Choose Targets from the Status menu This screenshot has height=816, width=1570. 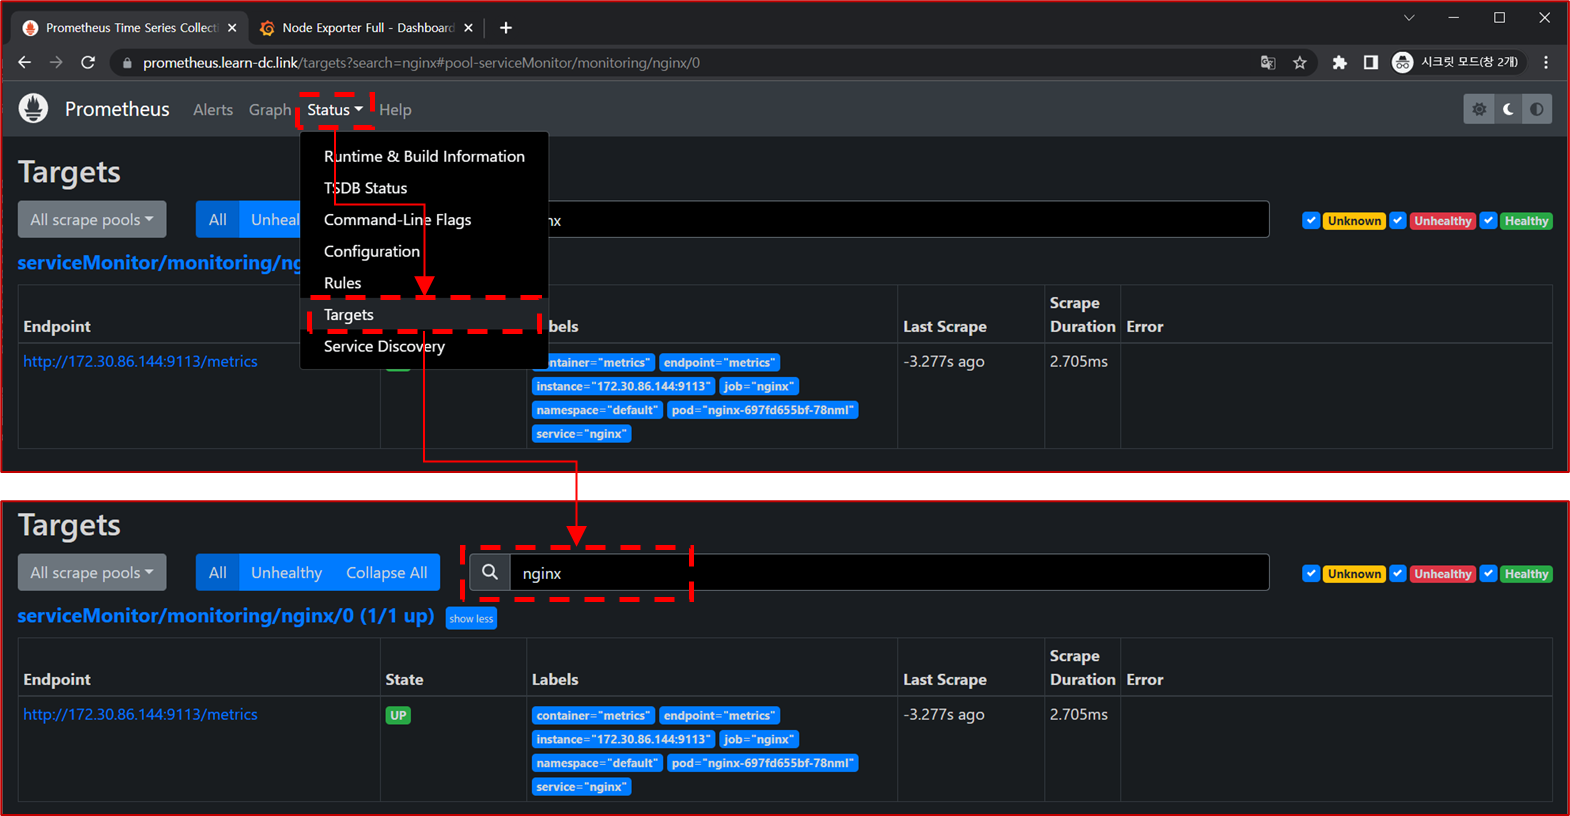[349, 315]
